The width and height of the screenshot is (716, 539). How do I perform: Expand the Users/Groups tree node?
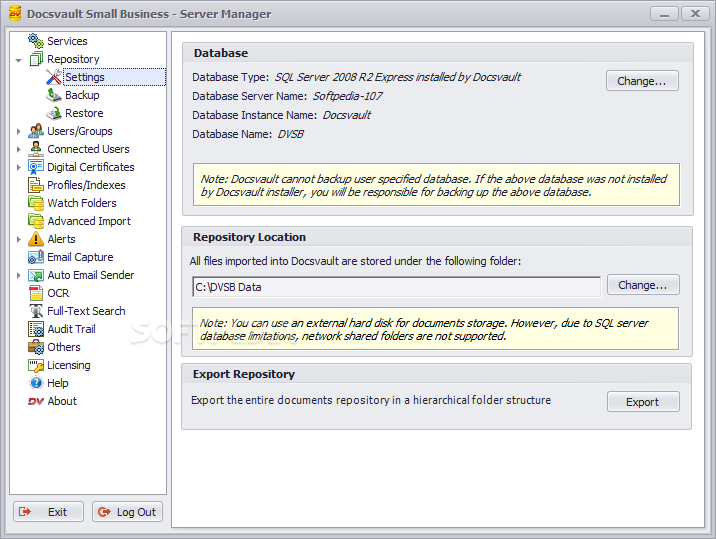click(x=18, y=132)
